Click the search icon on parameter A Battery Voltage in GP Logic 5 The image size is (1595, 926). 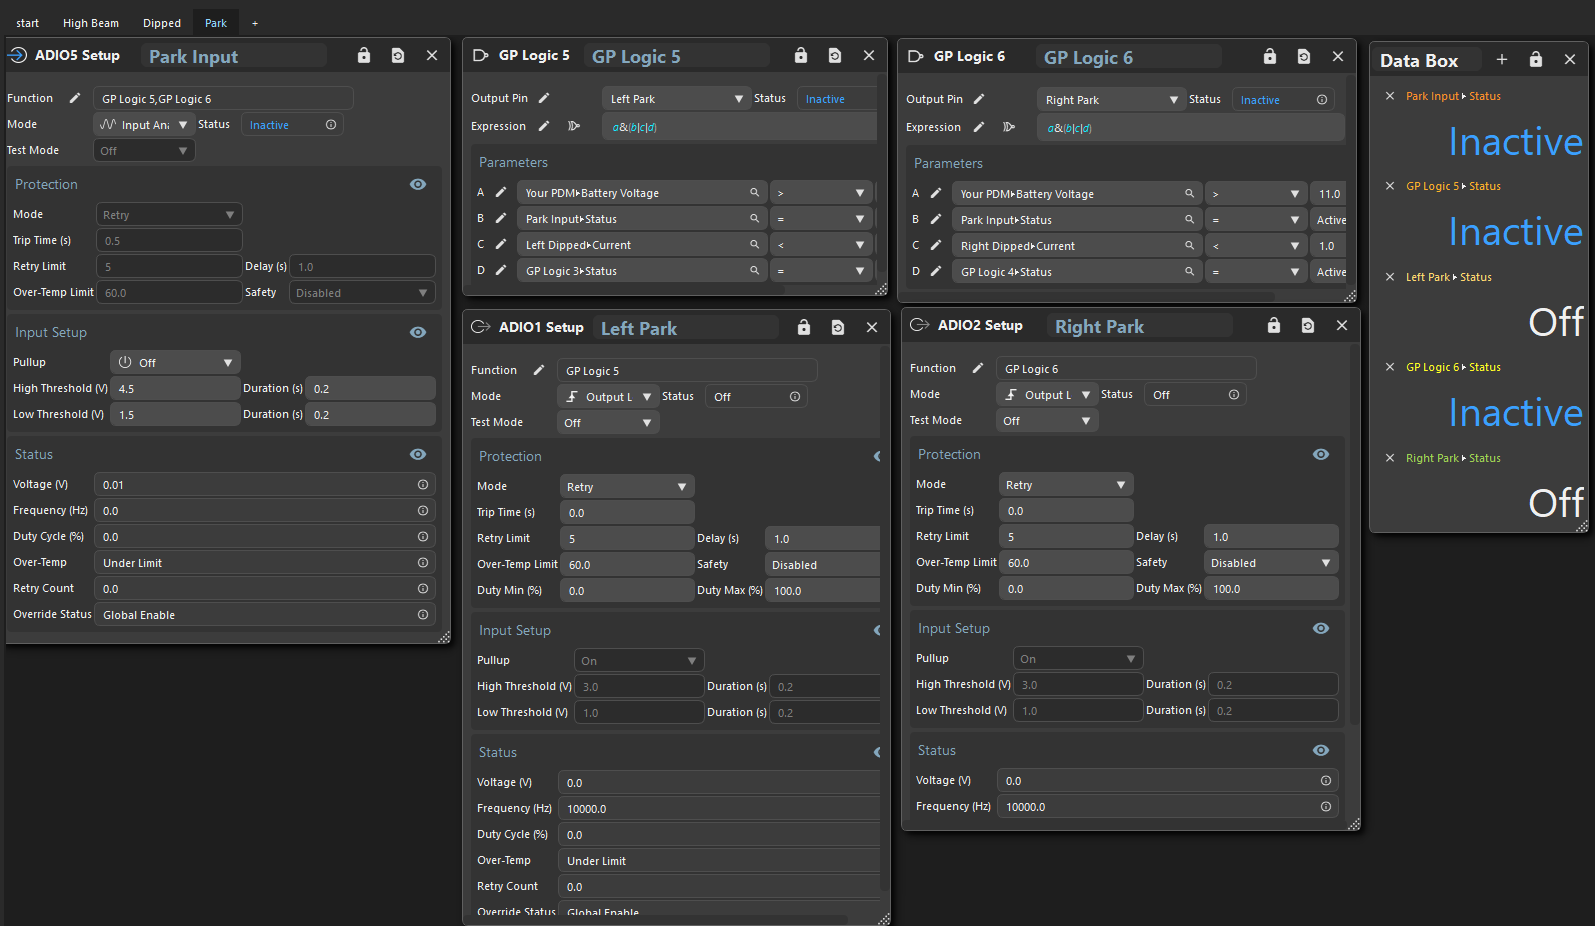(755, 193)
